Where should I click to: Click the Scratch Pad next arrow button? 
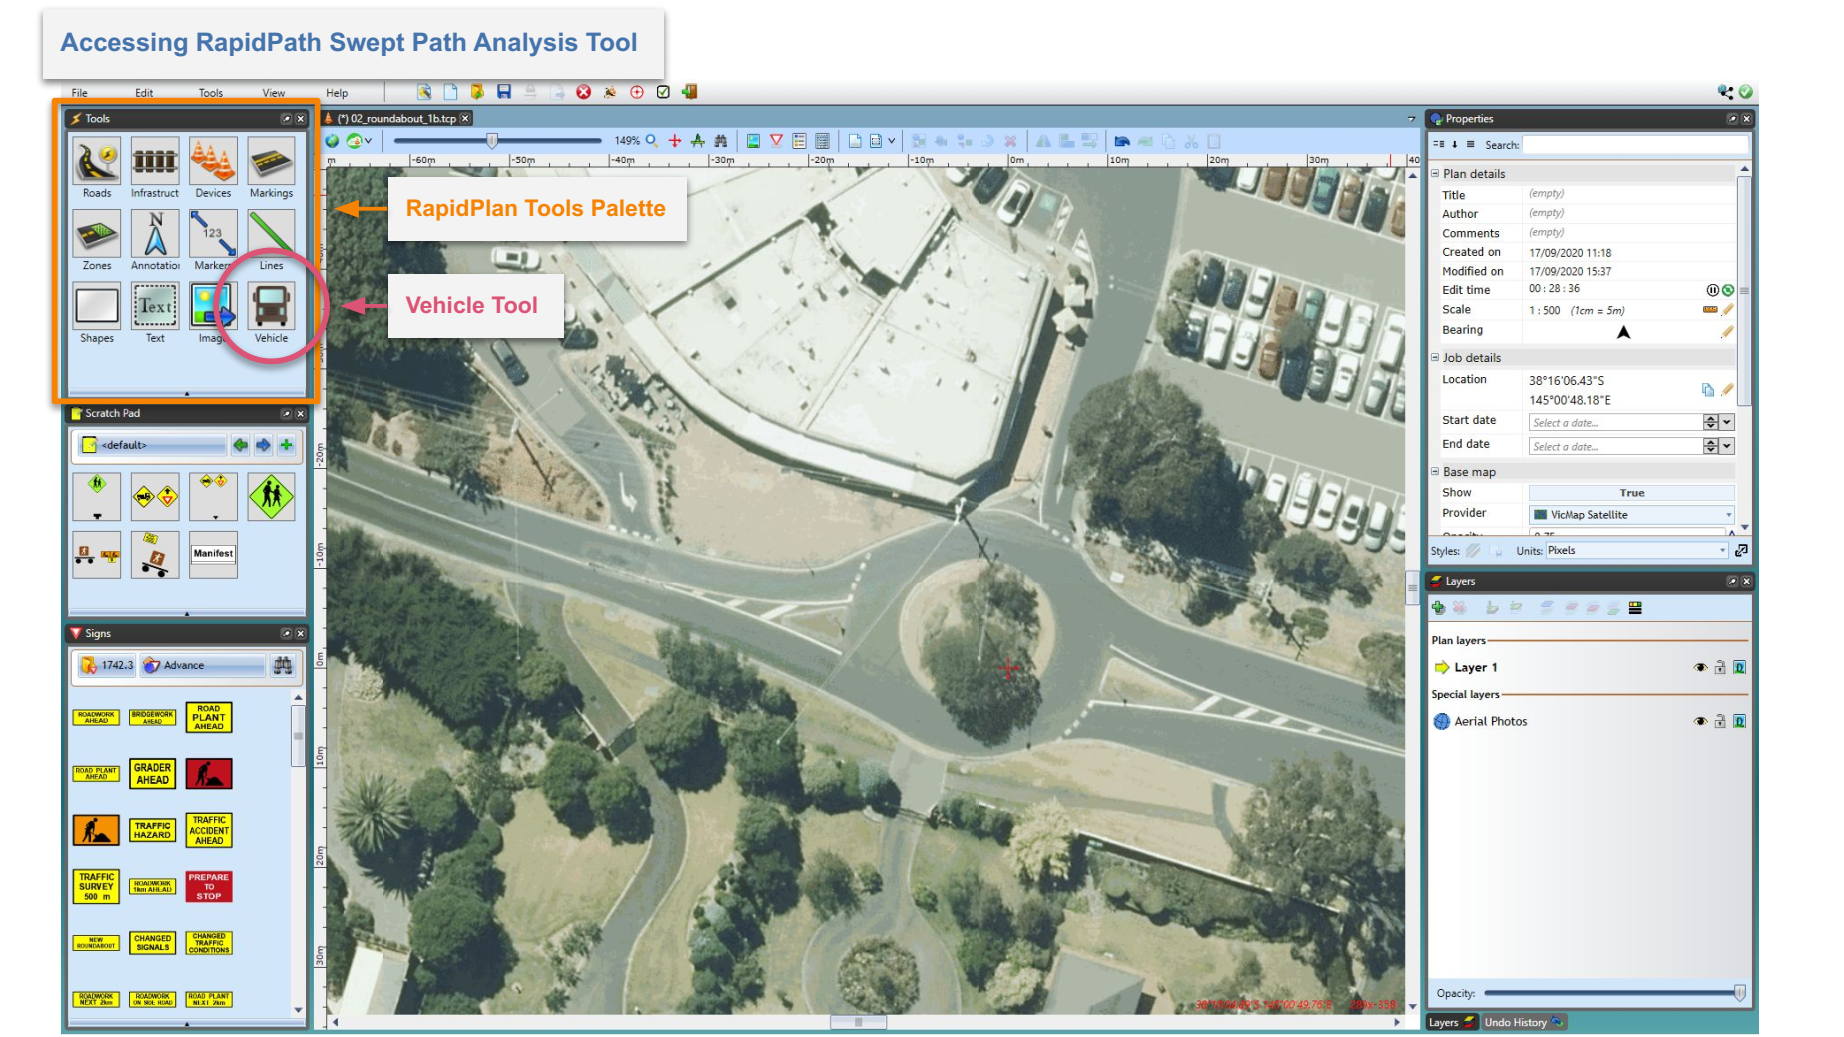point(263,445)
